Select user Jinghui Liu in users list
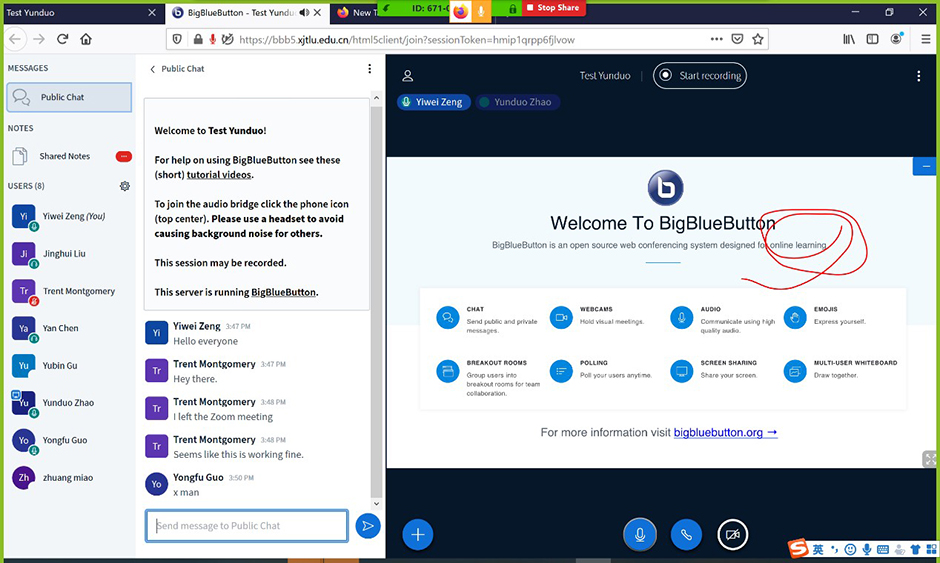The width and height of the screenshot is (940, 563). pyautogui.click(x=69, y=254)
